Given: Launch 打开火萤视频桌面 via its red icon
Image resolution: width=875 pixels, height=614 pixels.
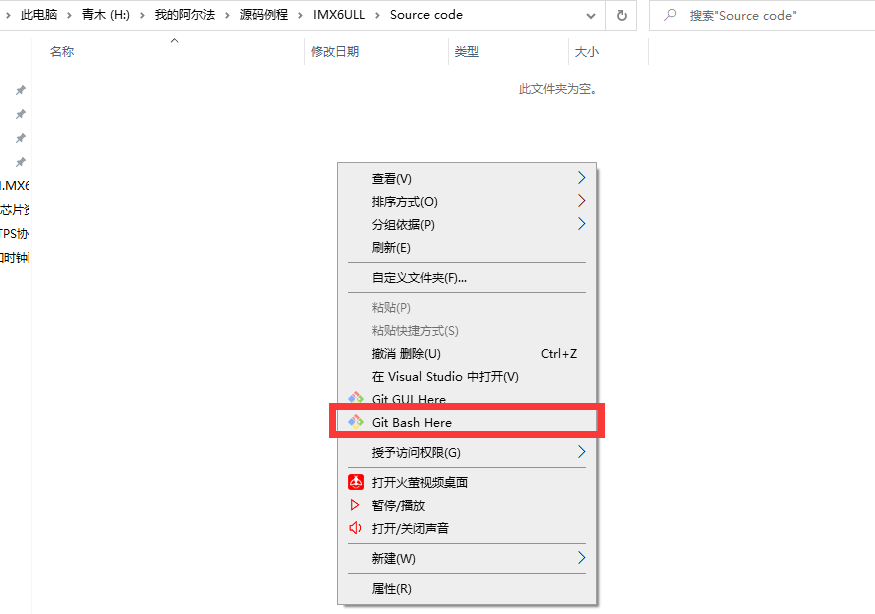Looking at the screenshot, I should [x=355, y=481].
